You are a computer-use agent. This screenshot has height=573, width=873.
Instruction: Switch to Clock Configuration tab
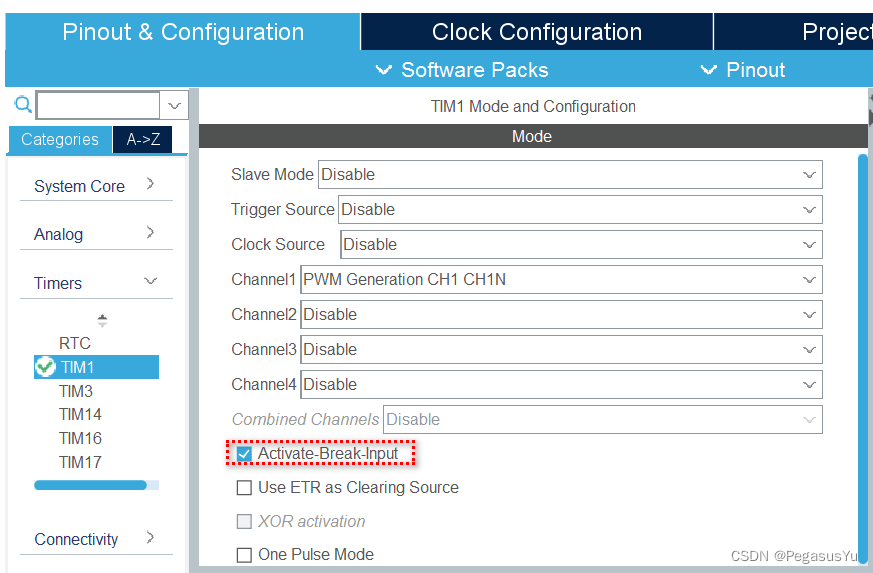(536, 32)
